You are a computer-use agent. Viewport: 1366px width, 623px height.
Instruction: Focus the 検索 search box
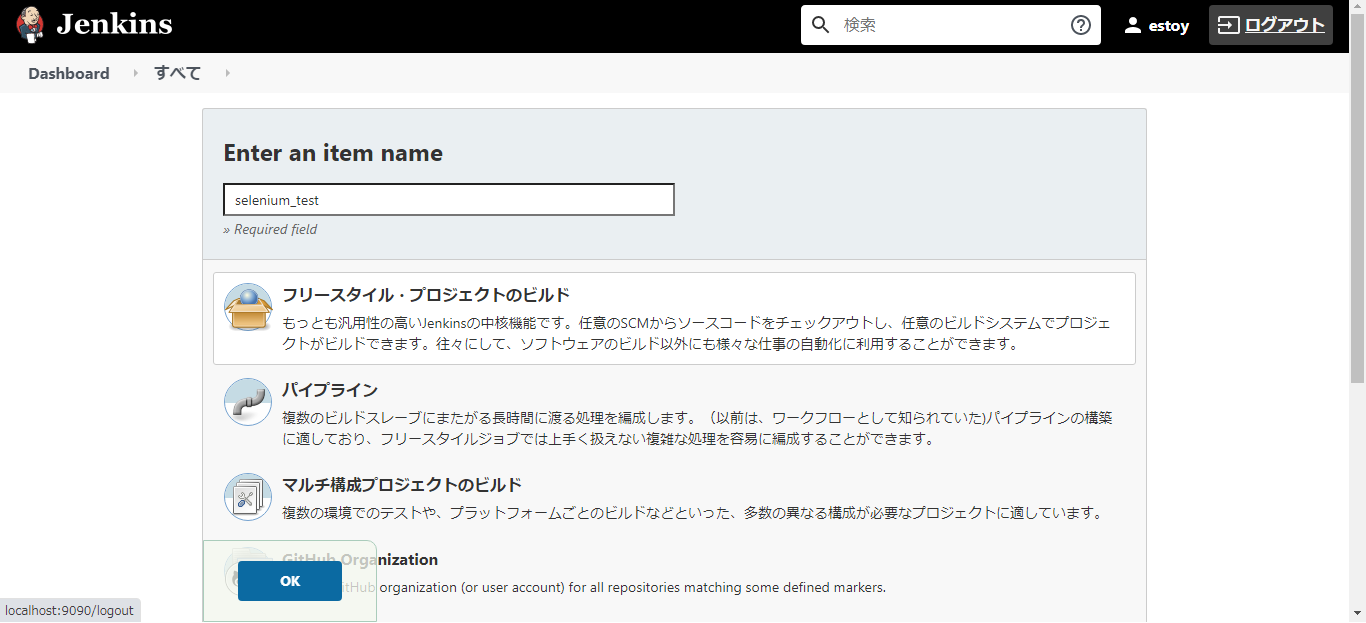pos(951,25)
